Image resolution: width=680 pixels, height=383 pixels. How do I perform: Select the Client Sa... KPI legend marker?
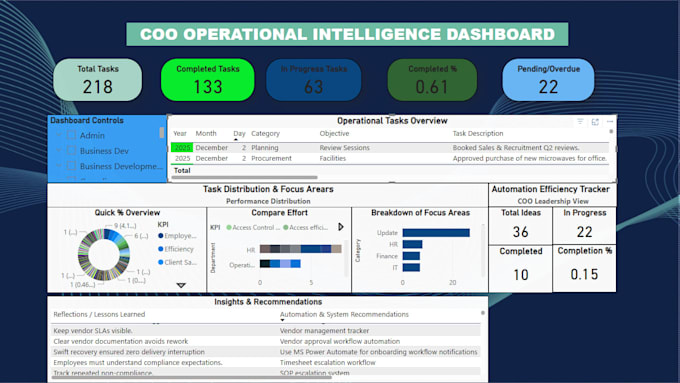click(x=161, y=262)
